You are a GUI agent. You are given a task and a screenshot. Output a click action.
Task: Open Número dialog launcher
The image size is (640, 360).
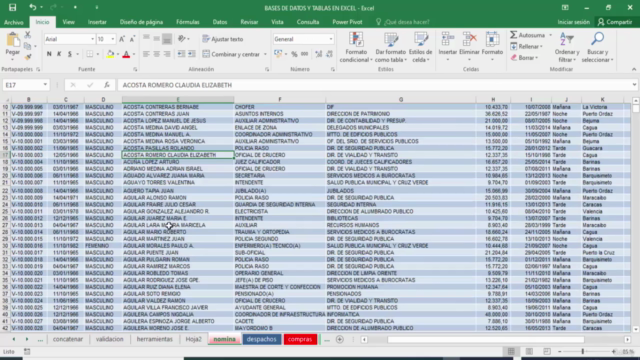pos(333,69)
